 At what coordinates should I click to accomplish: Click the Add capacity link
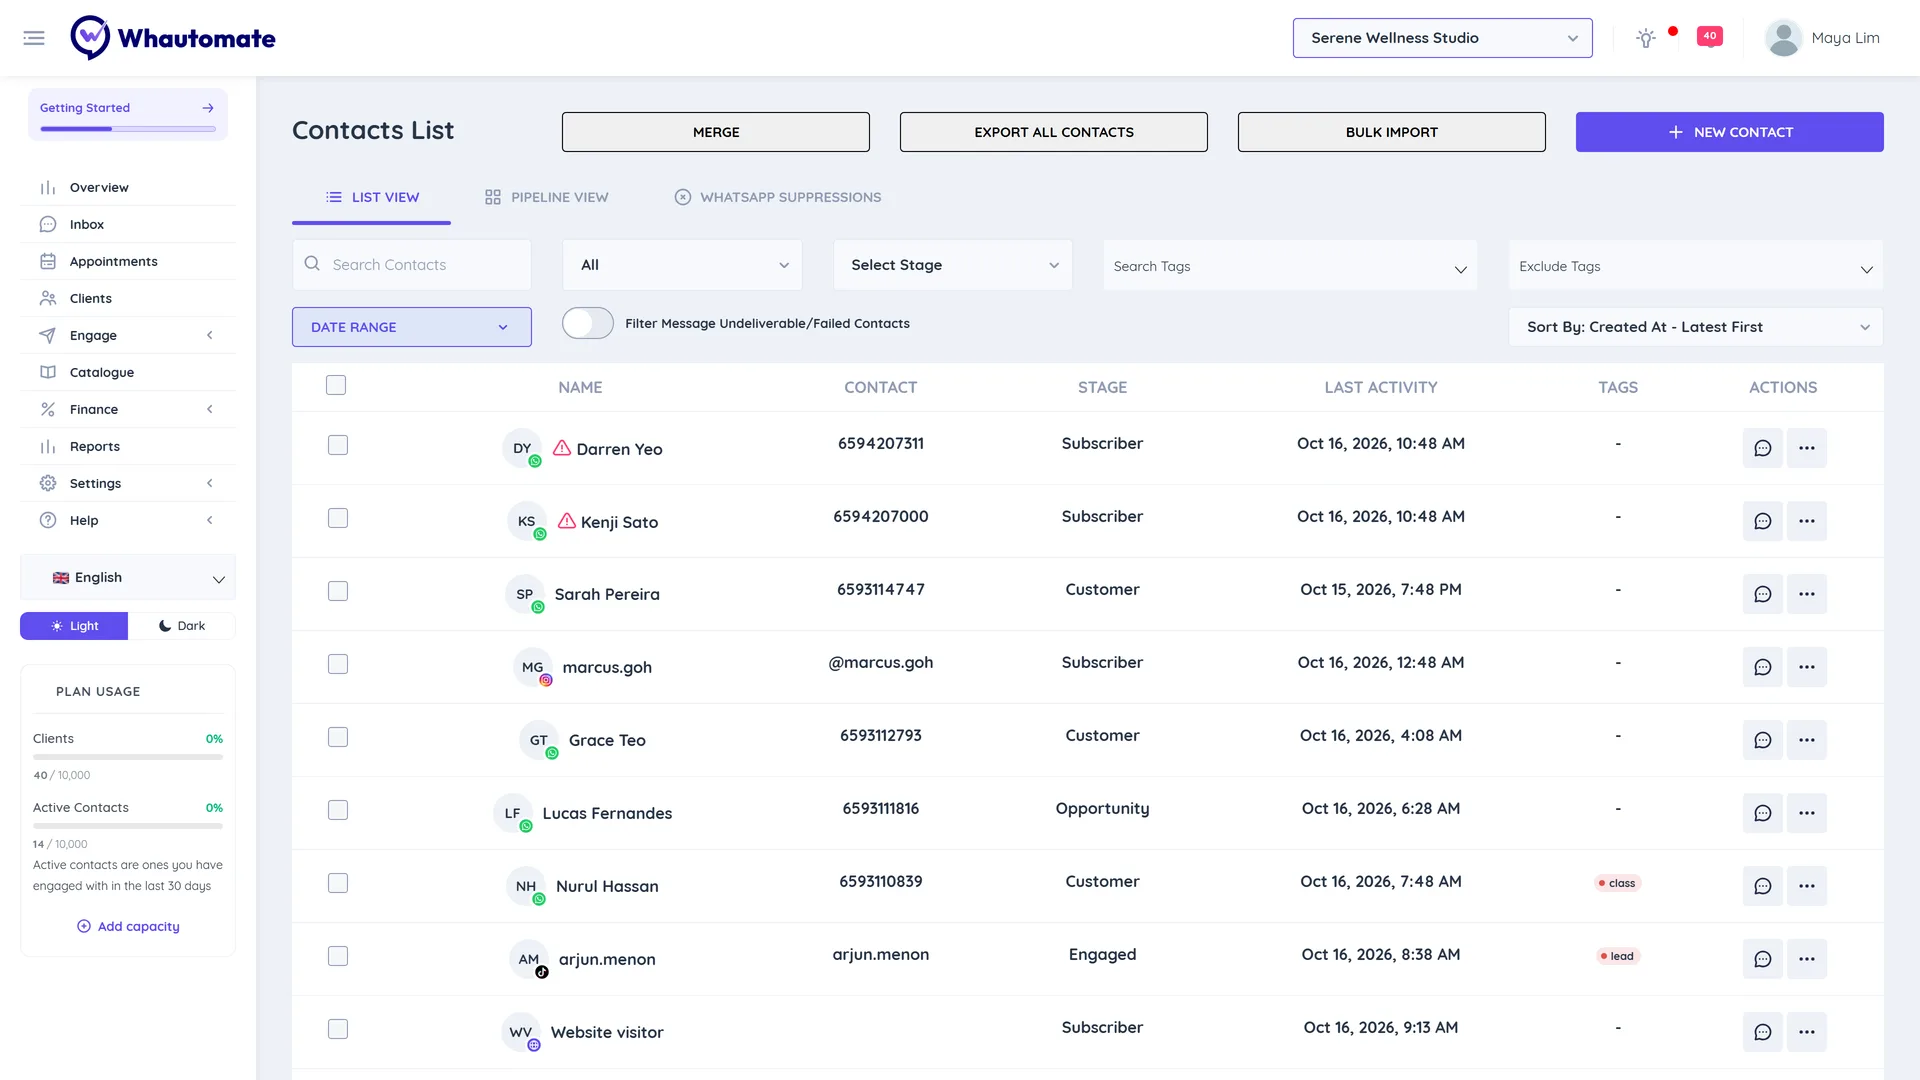point(128,926)
